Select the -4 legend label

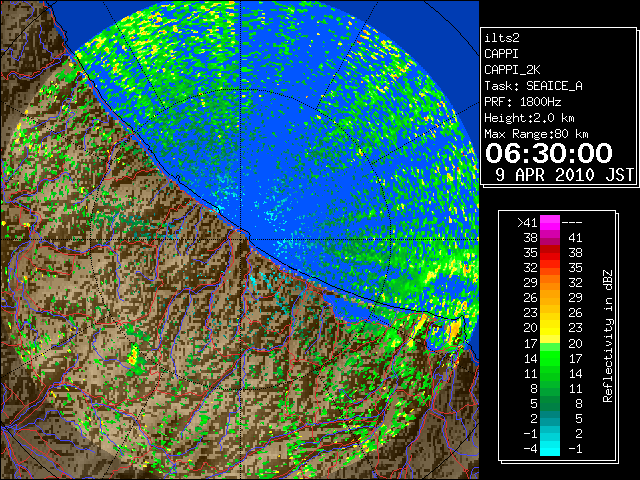[x=530, y=449]
